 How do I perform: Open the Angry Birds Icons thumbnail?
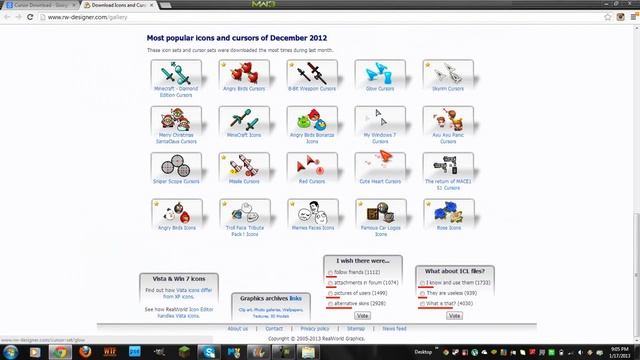(176, 213)
